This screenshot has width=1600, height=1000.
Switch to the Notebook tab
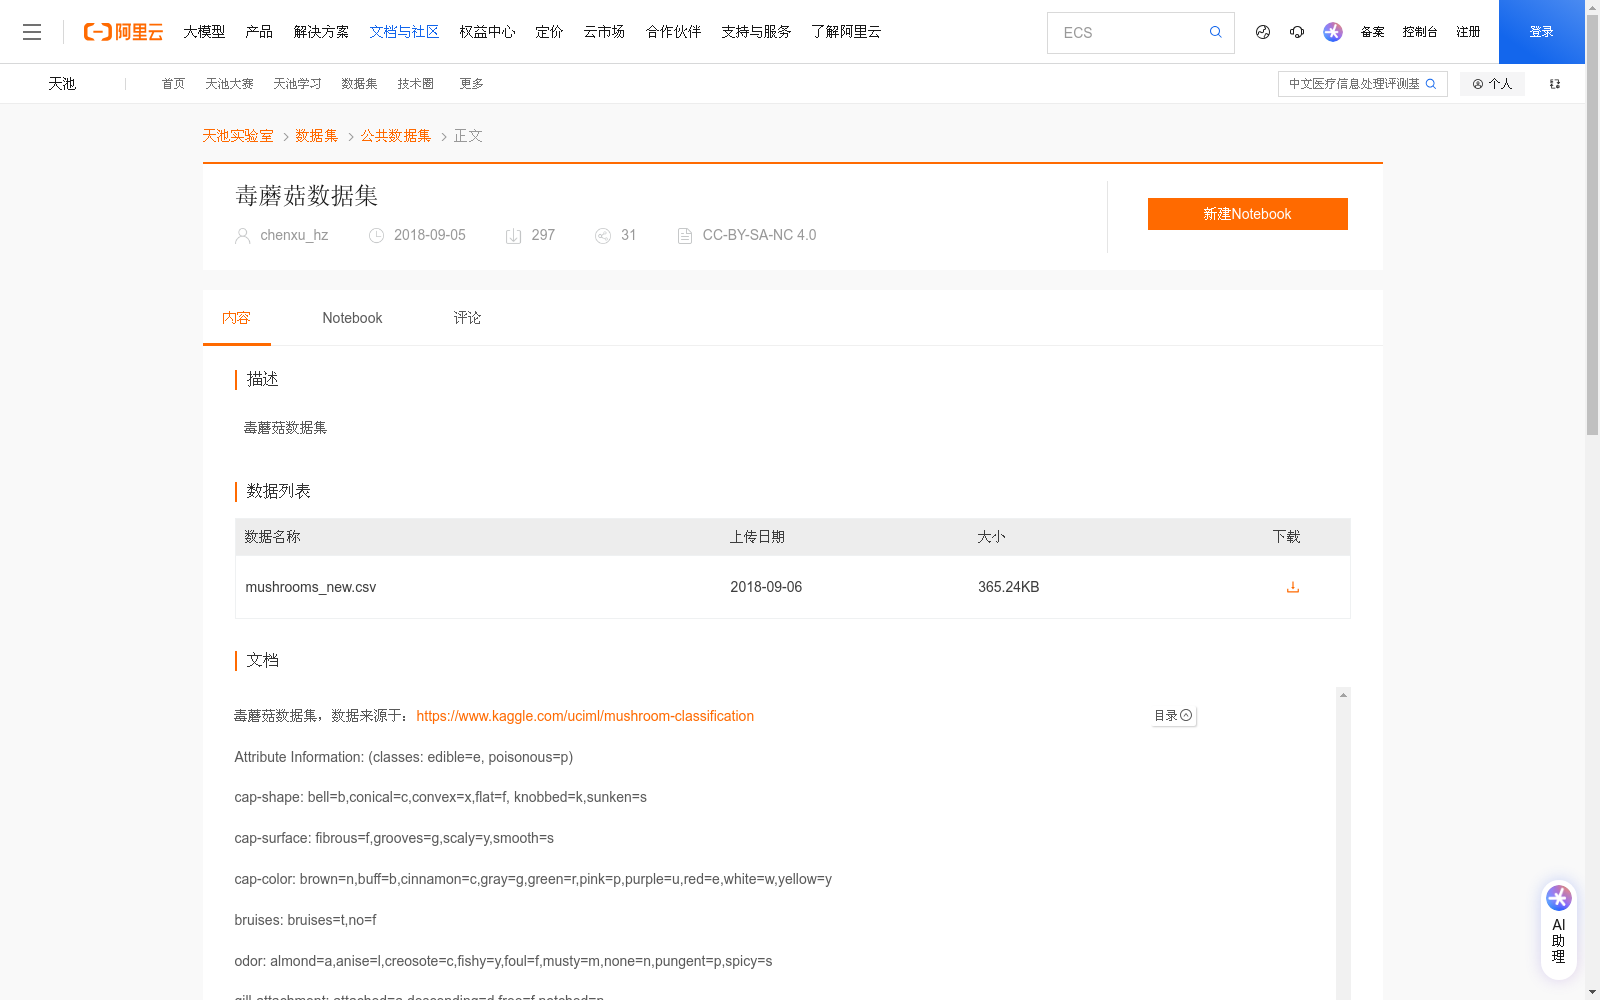(351, 317)
